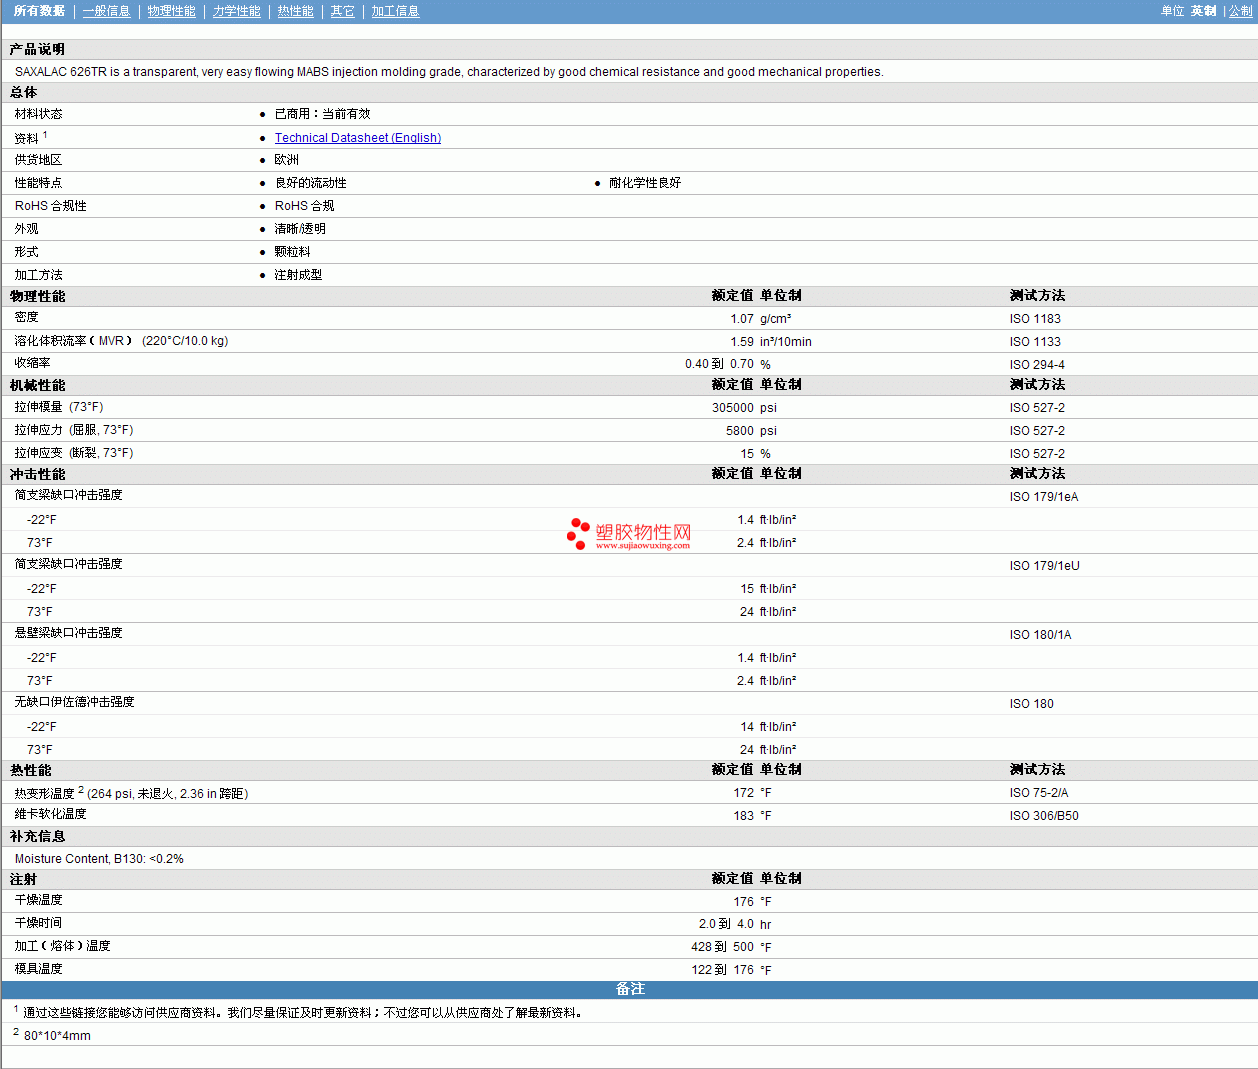The image size is (1258, 1069).
Task: Select the 所有数据 tab
Action: 39,11
